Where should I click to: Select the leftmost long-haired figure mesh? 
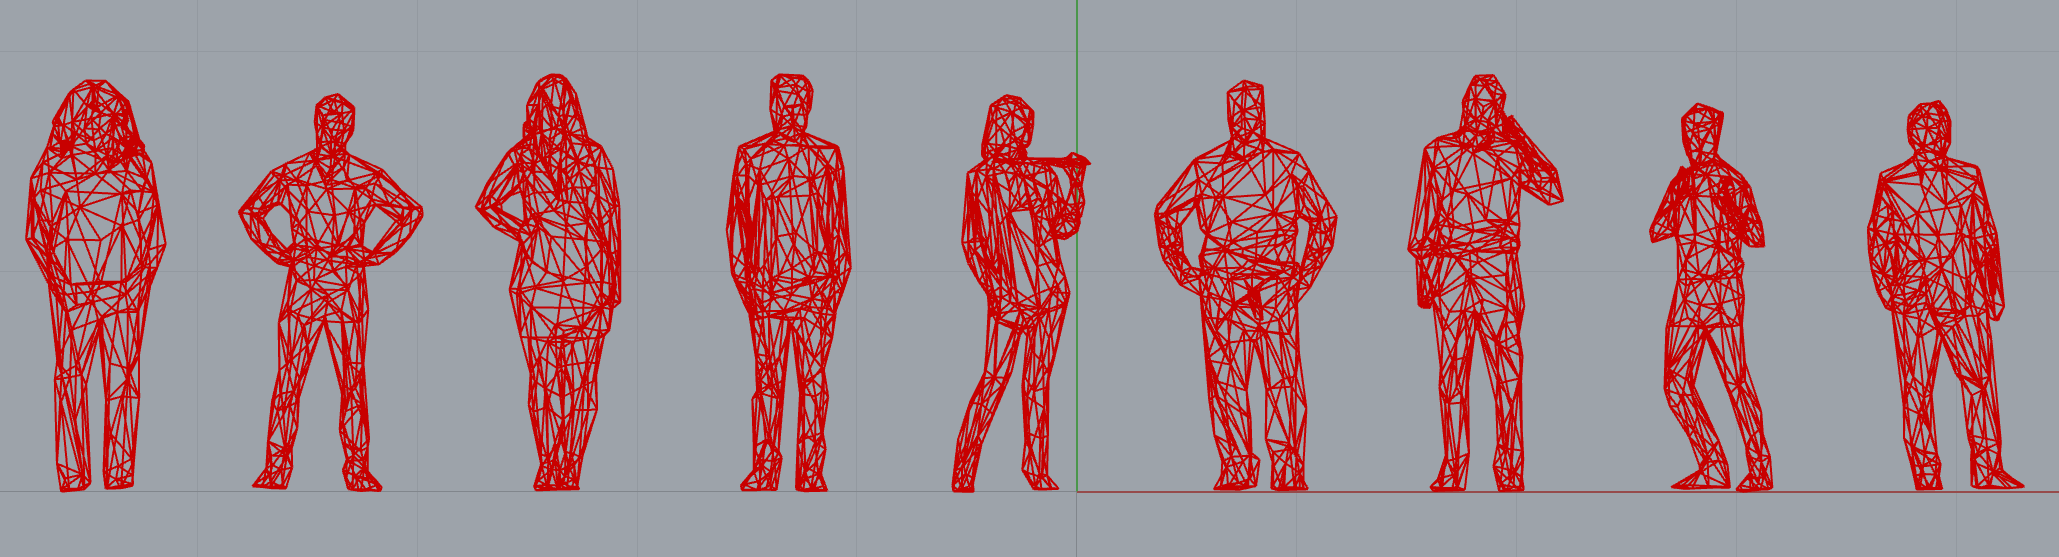click(x=96, y=285)
